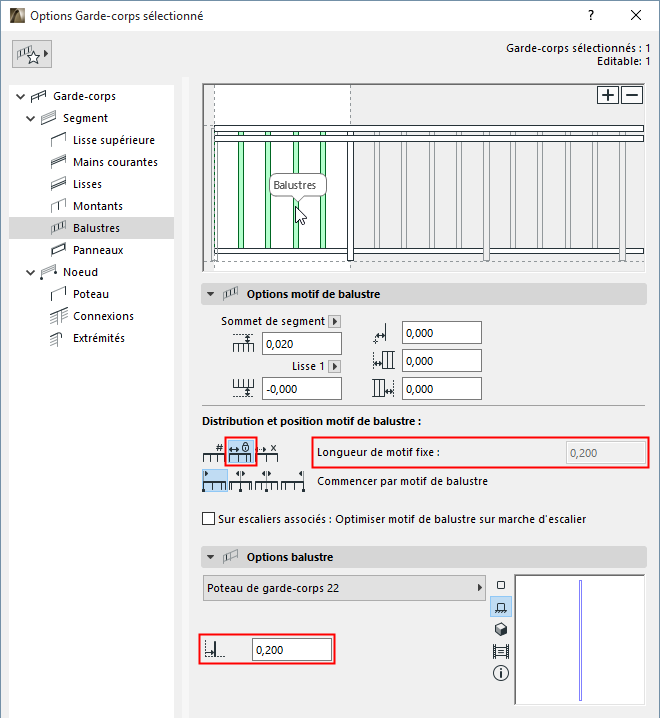The image size is (660, 718).
Task: Zoom in the railing preview with plus
Action: (x=608, y=95)
